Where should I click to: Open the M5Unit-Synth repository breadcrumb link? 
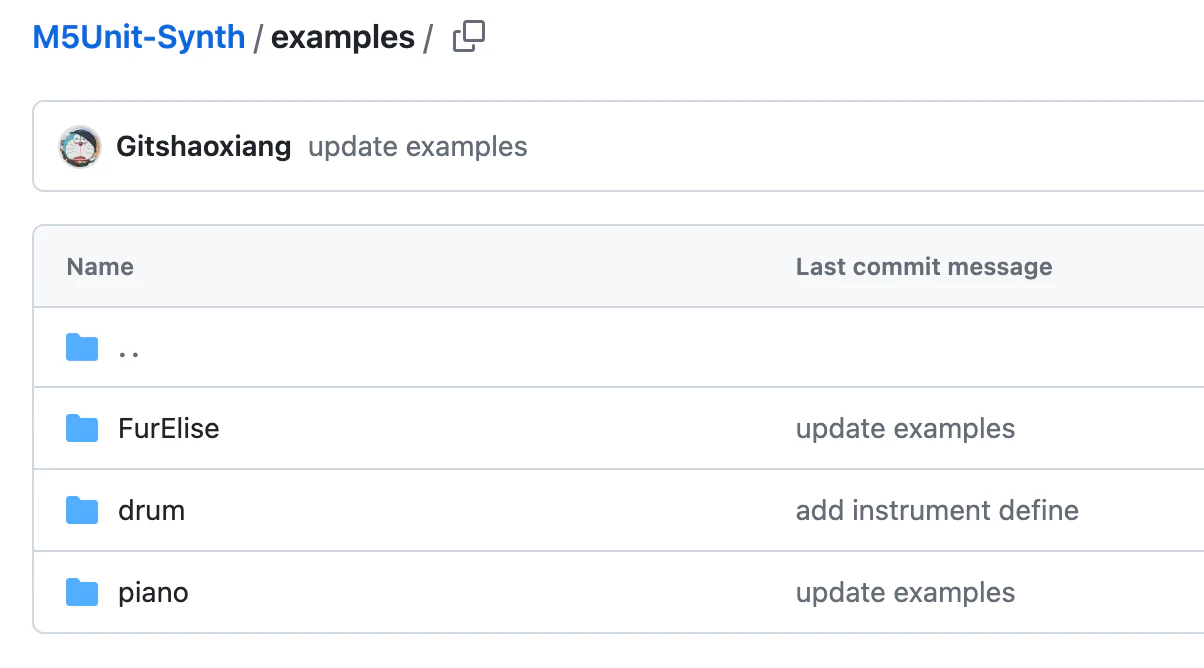pos(139,37)
